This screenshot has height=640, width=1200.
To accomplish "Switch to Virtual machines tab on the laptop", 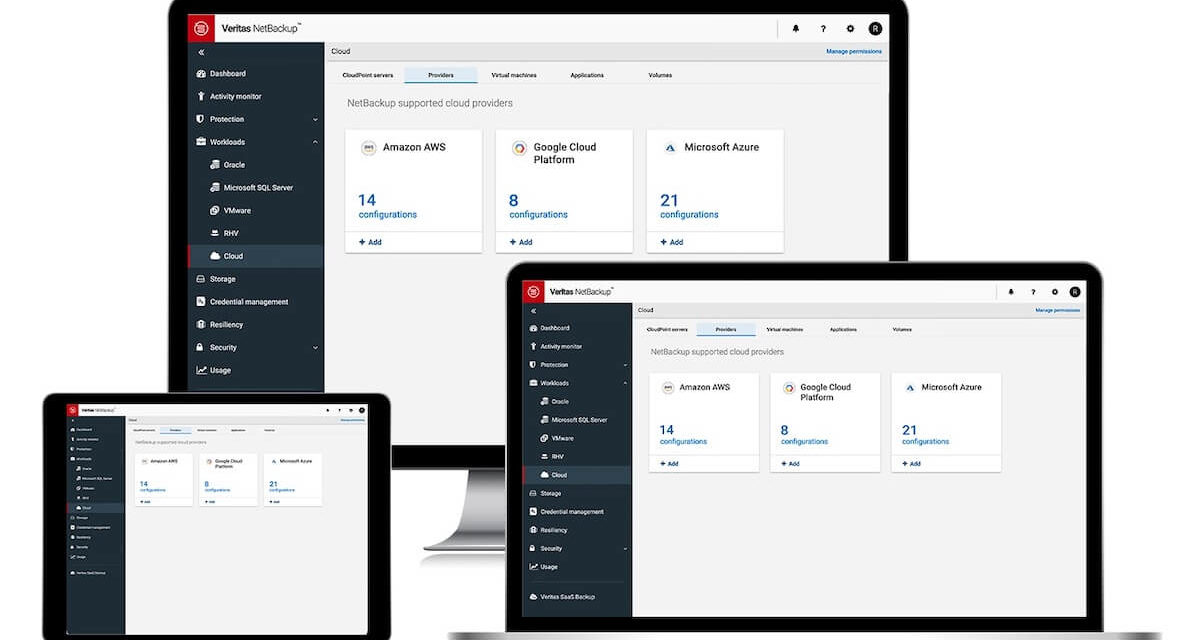I will [784, 329].
